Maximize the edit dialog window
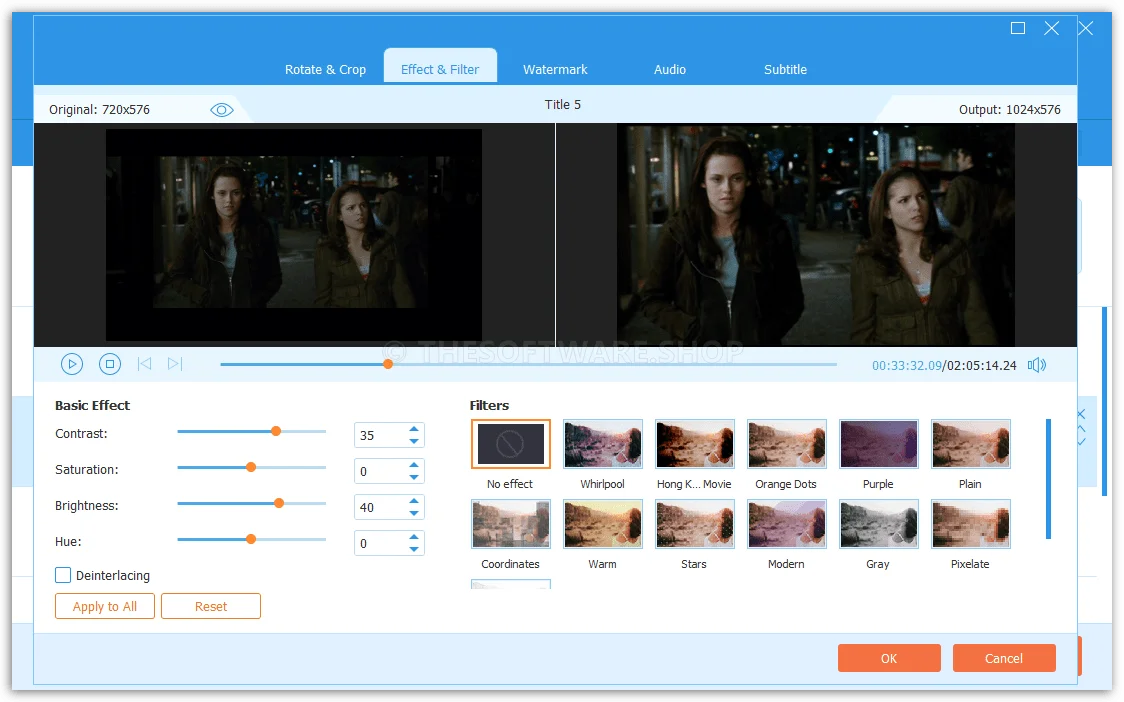 [1018, 28]
